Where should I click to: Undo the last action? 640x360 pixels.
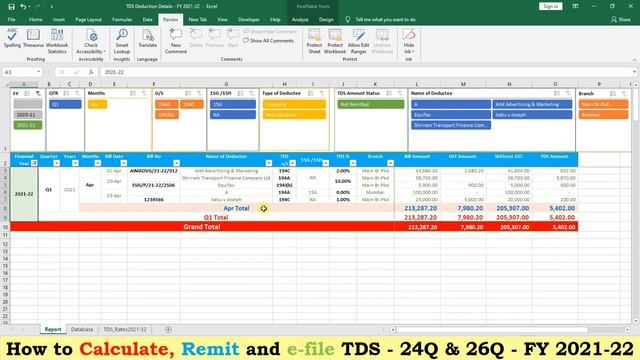point(23,7)
